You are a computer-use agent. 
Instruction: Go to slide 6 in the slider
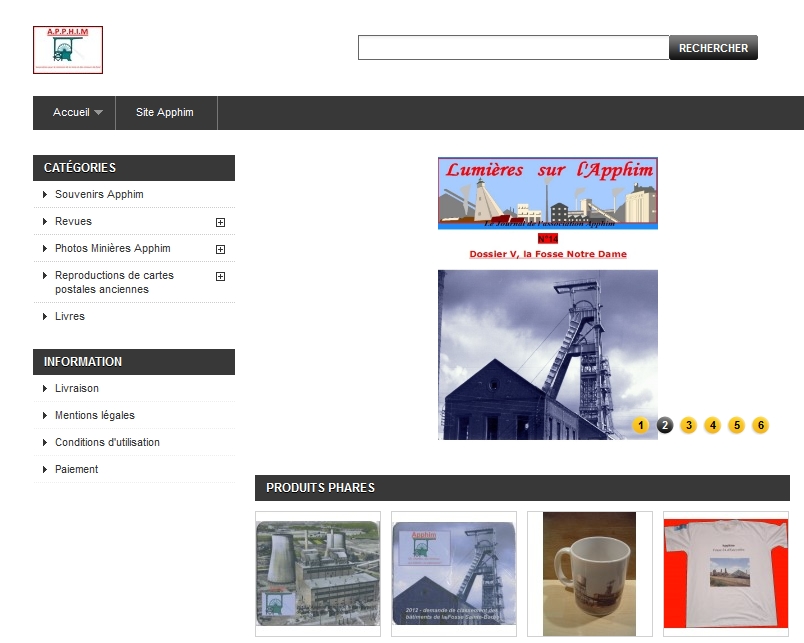tap(761, 425)
